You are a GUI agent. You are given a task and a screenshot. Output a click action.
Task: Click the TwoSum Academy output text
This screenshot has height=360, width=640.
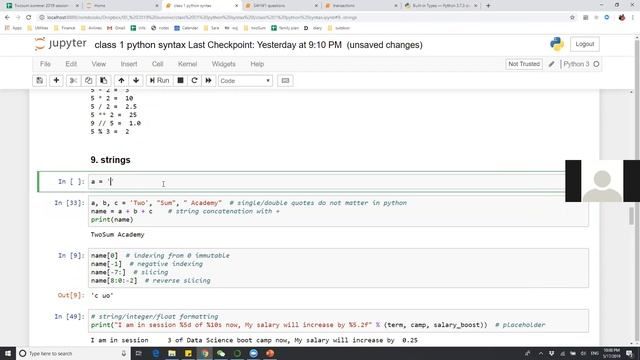118,235
